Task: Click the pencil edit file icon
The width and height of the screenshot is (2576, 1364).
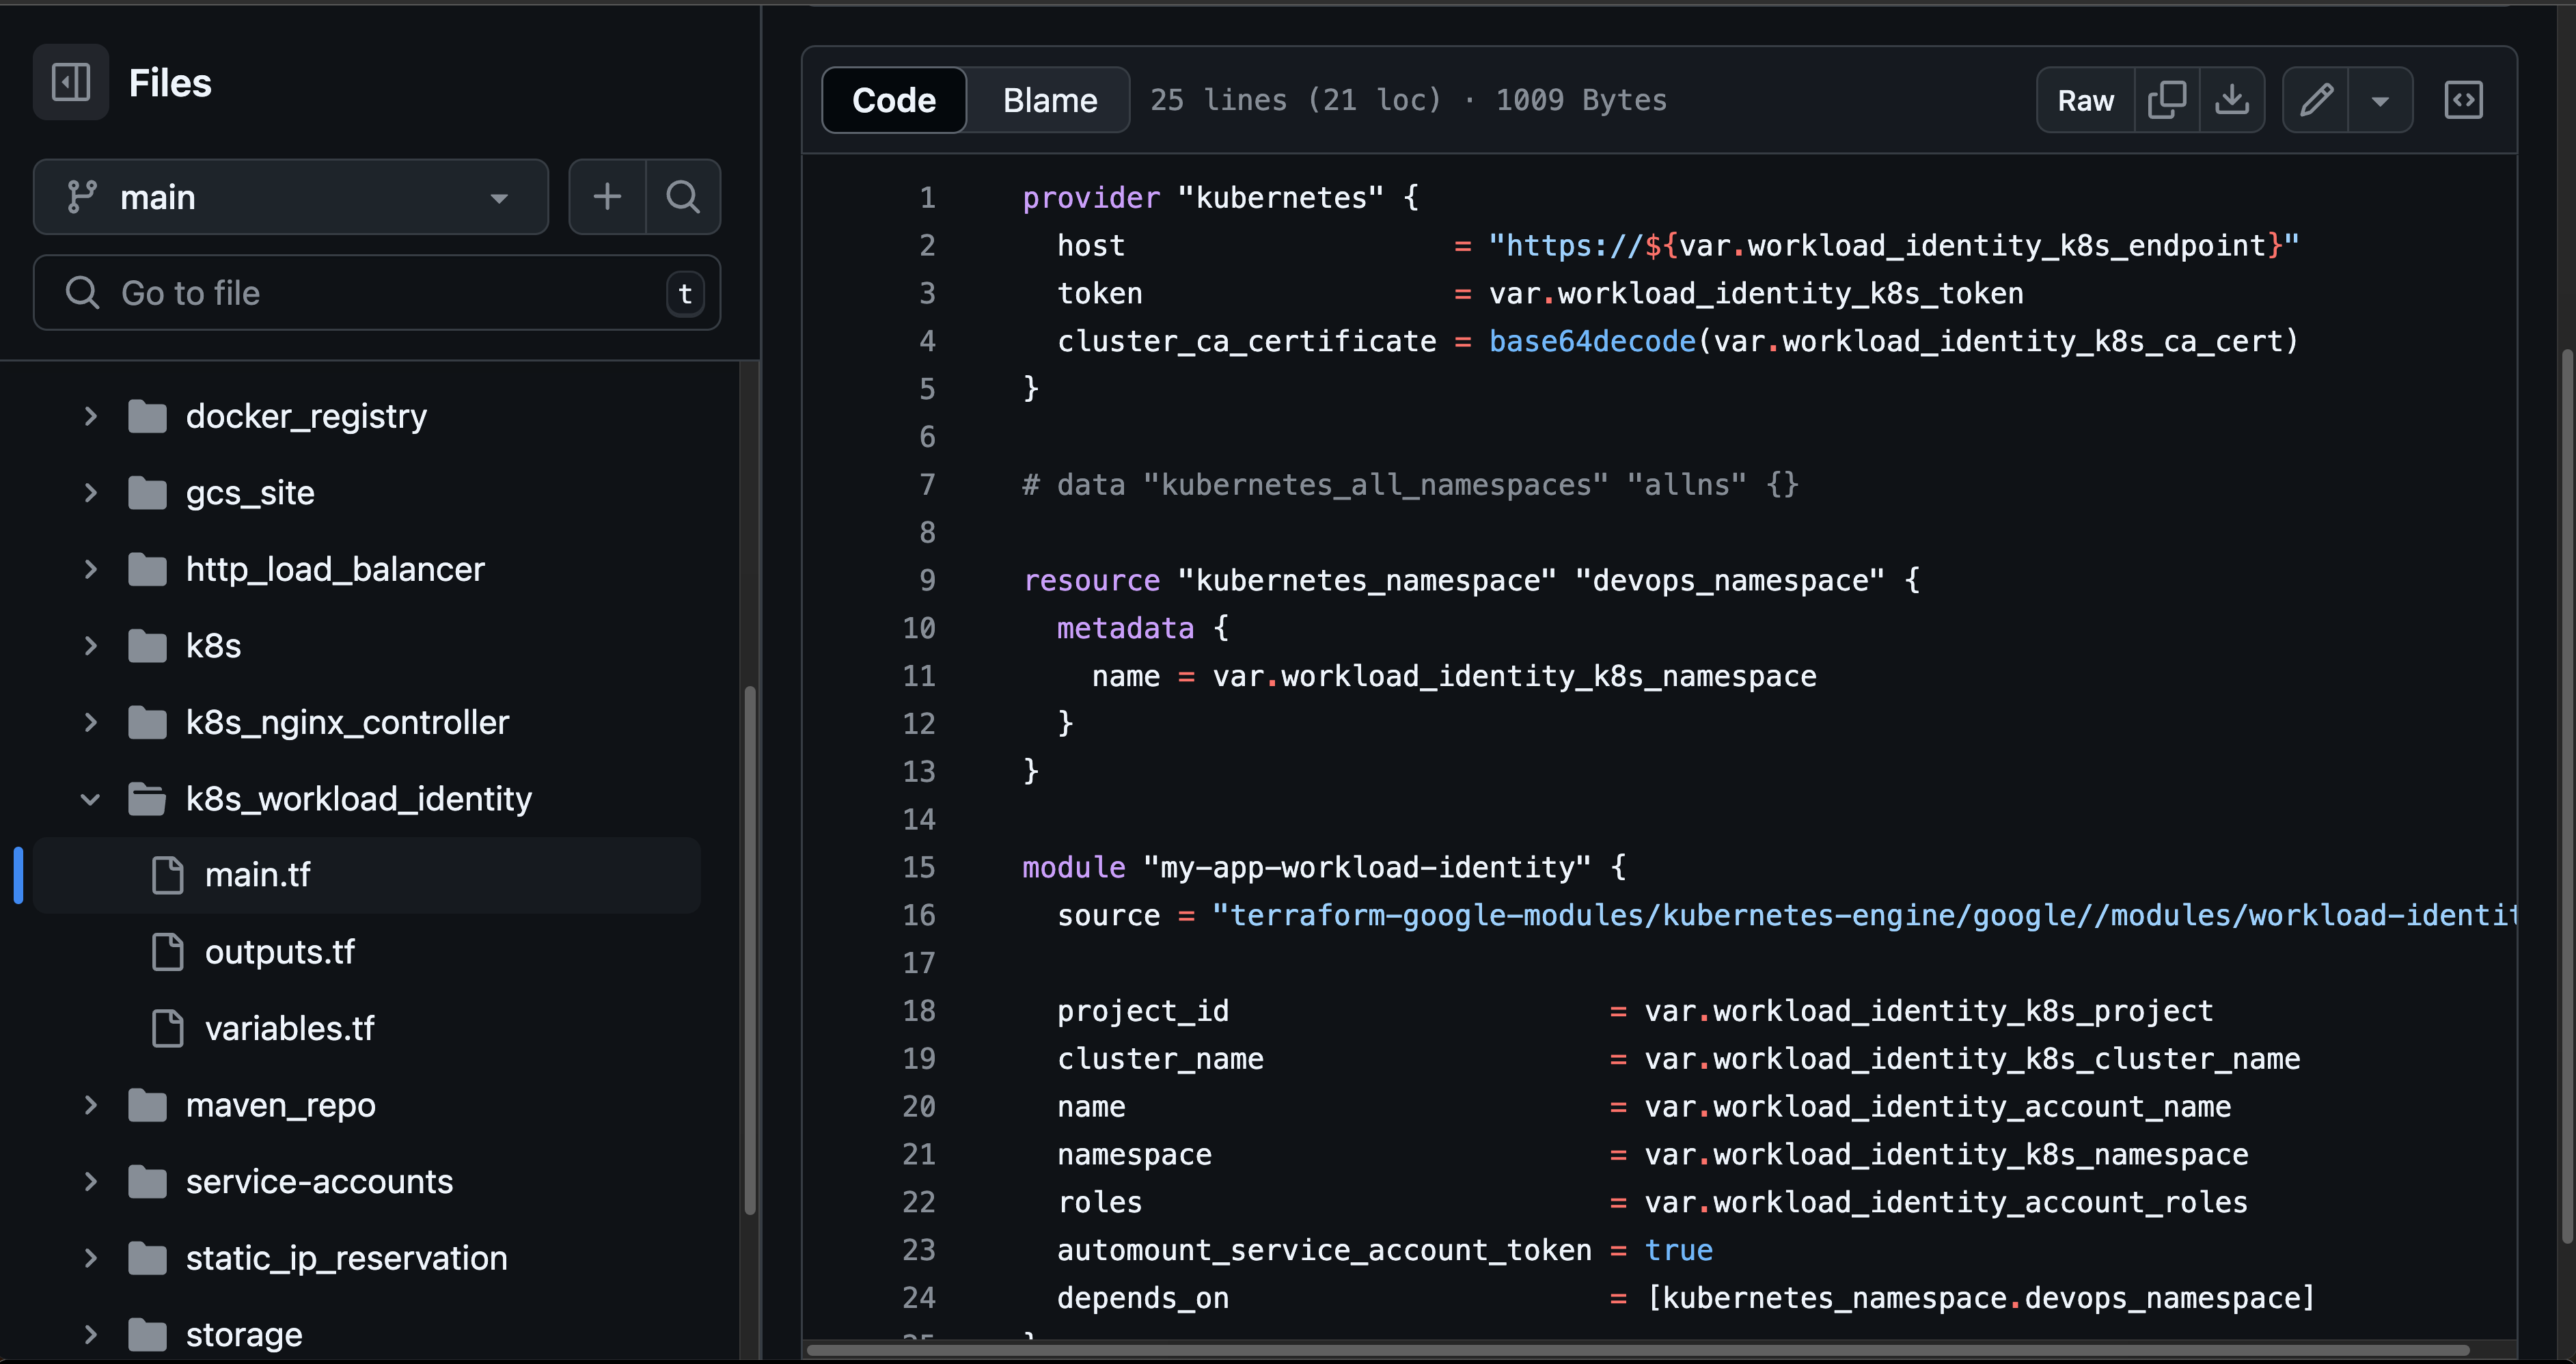Action: point(2316,100)
